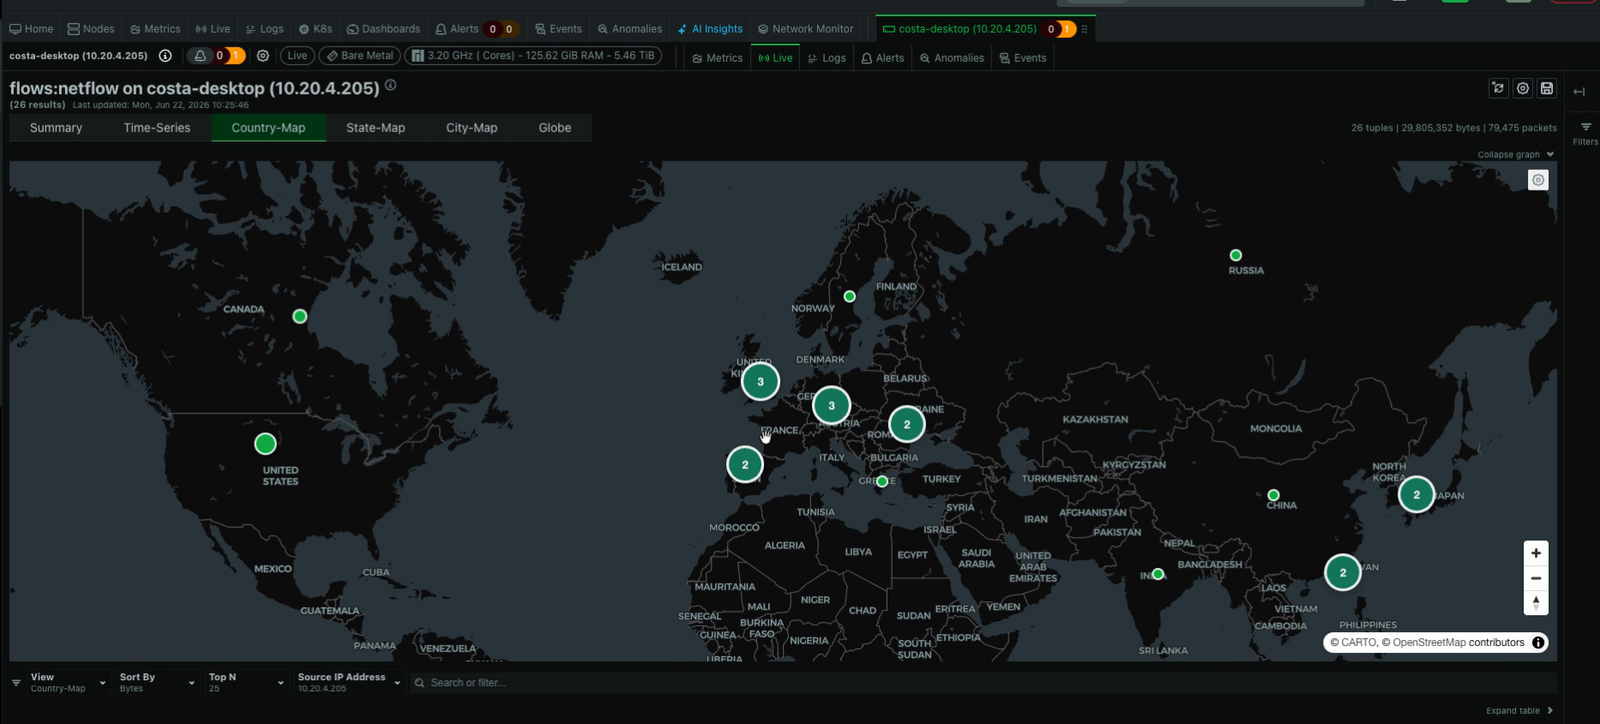Reset map bearing with compass button
Image resolution: width=1600 pixels, height=724 pixels.
click(x=1536, y=603)
